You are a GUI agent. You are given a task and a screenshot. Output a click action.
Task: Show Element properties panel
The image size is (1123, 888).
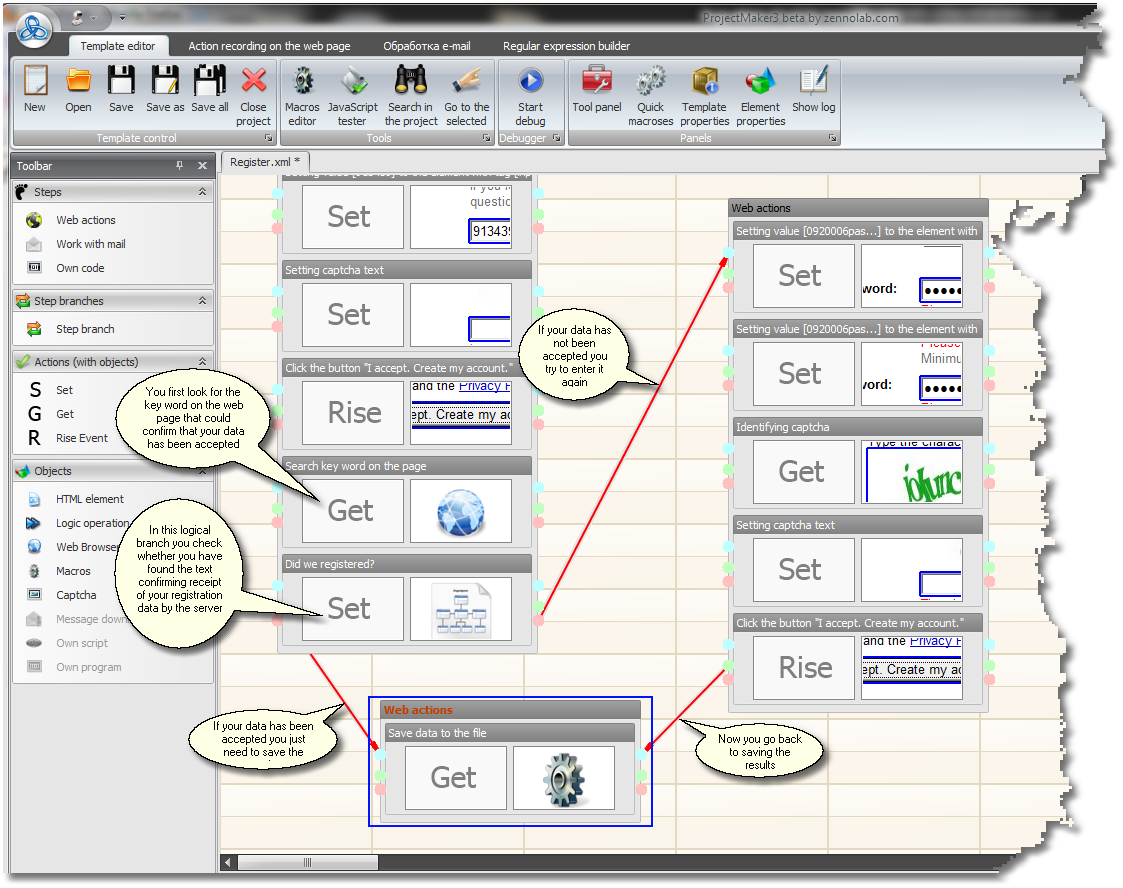[x=760, y=89]
